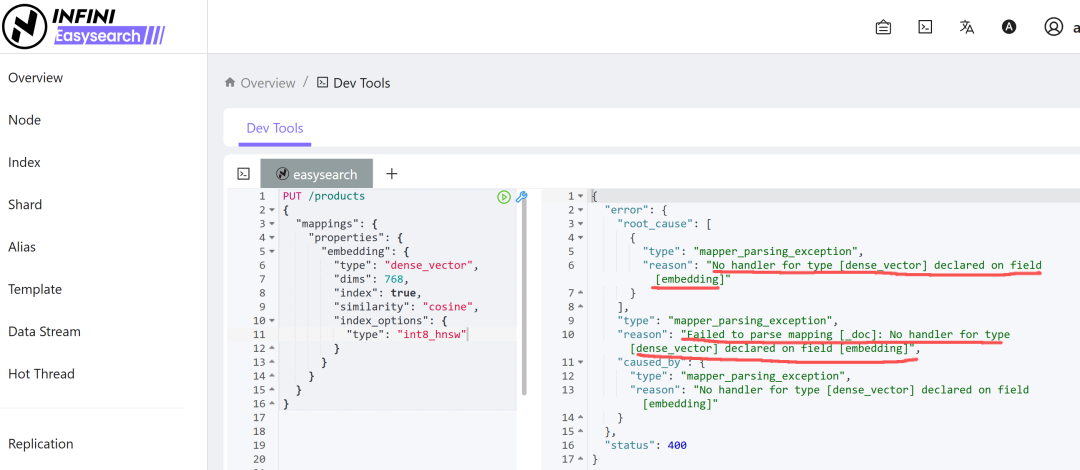The image size is (1080, 470).
Task: Switch to the Dev Tools tab
Action: click(275, 128)
